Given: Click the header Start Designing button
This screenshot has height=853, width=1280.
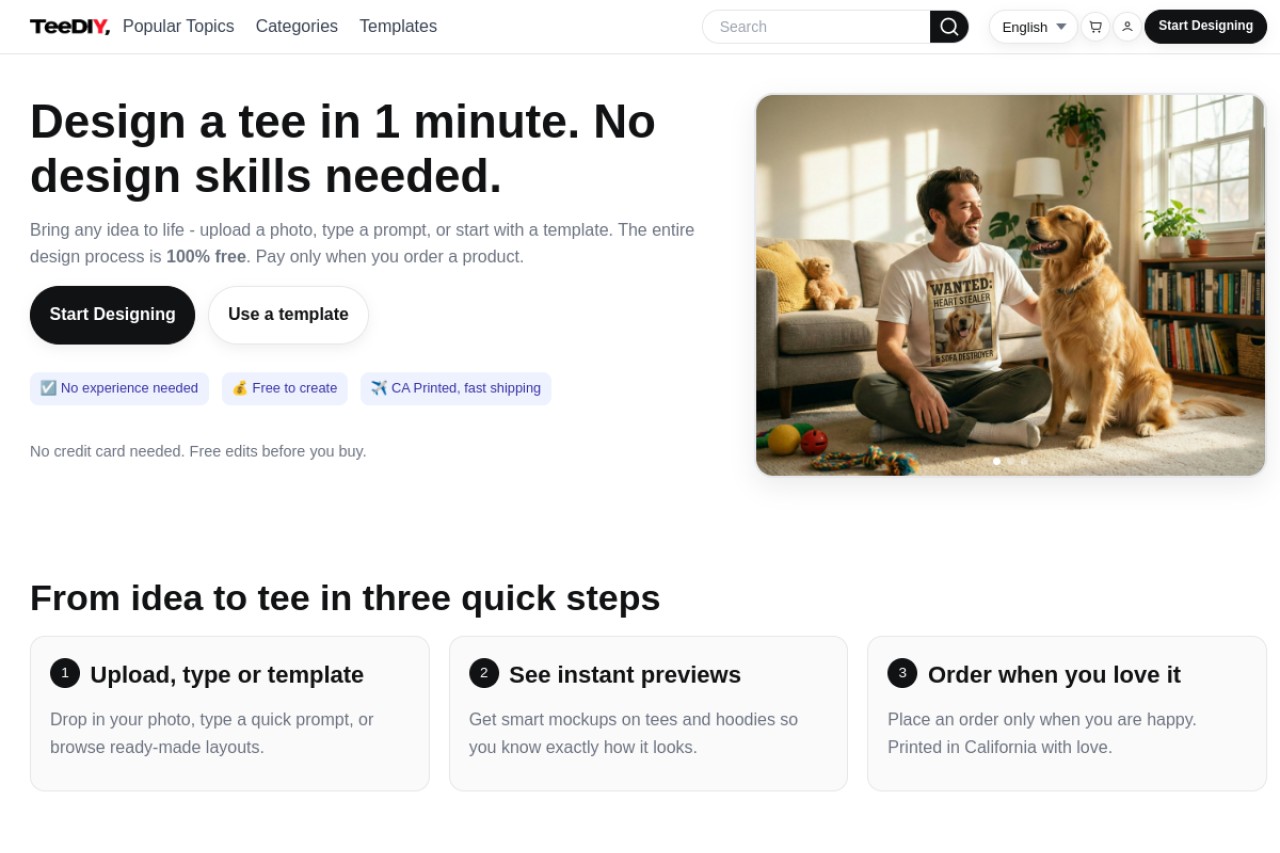Looking at the screenshot, I should click(1205, 26).
